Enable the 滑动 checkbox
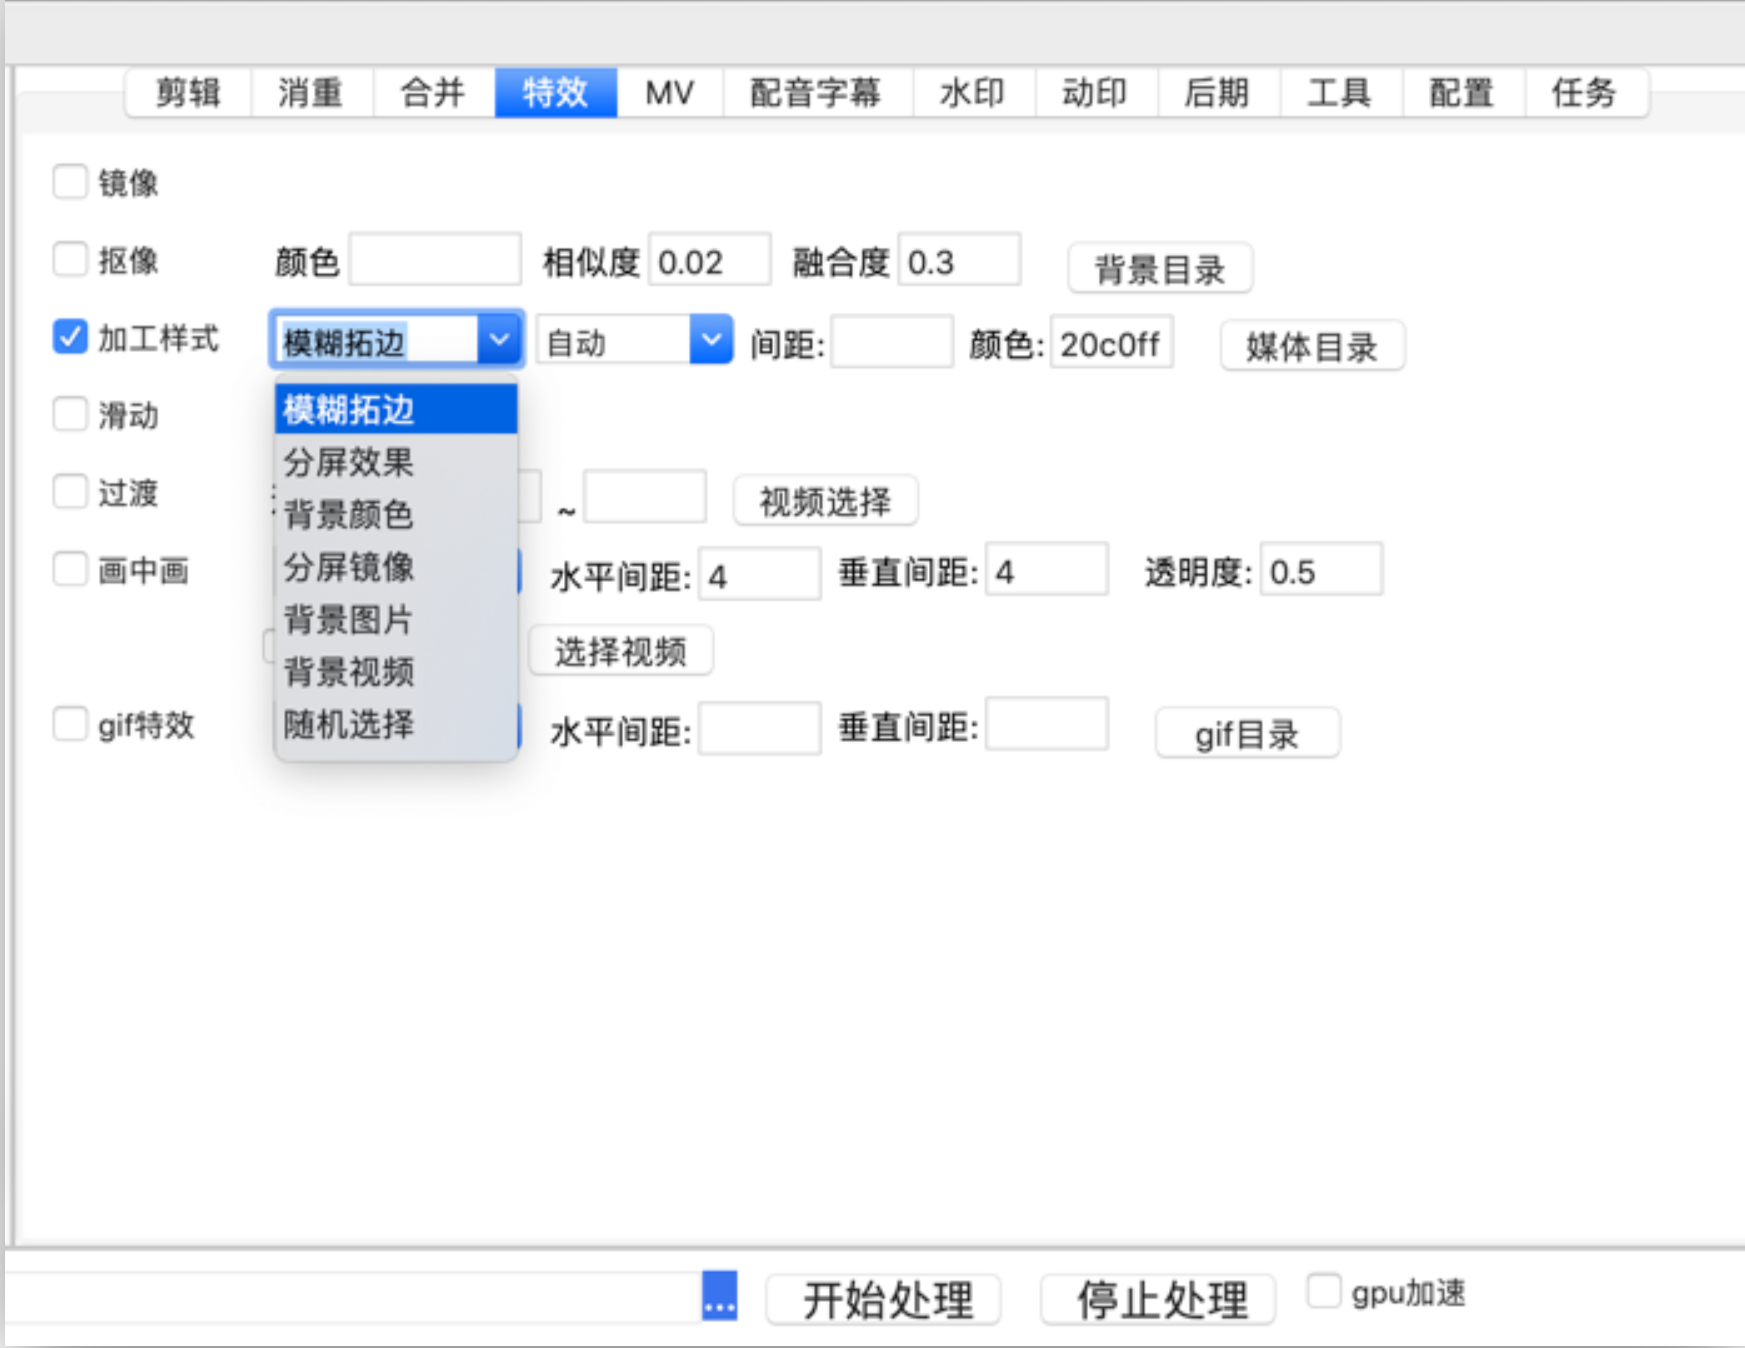 point(70,414)
